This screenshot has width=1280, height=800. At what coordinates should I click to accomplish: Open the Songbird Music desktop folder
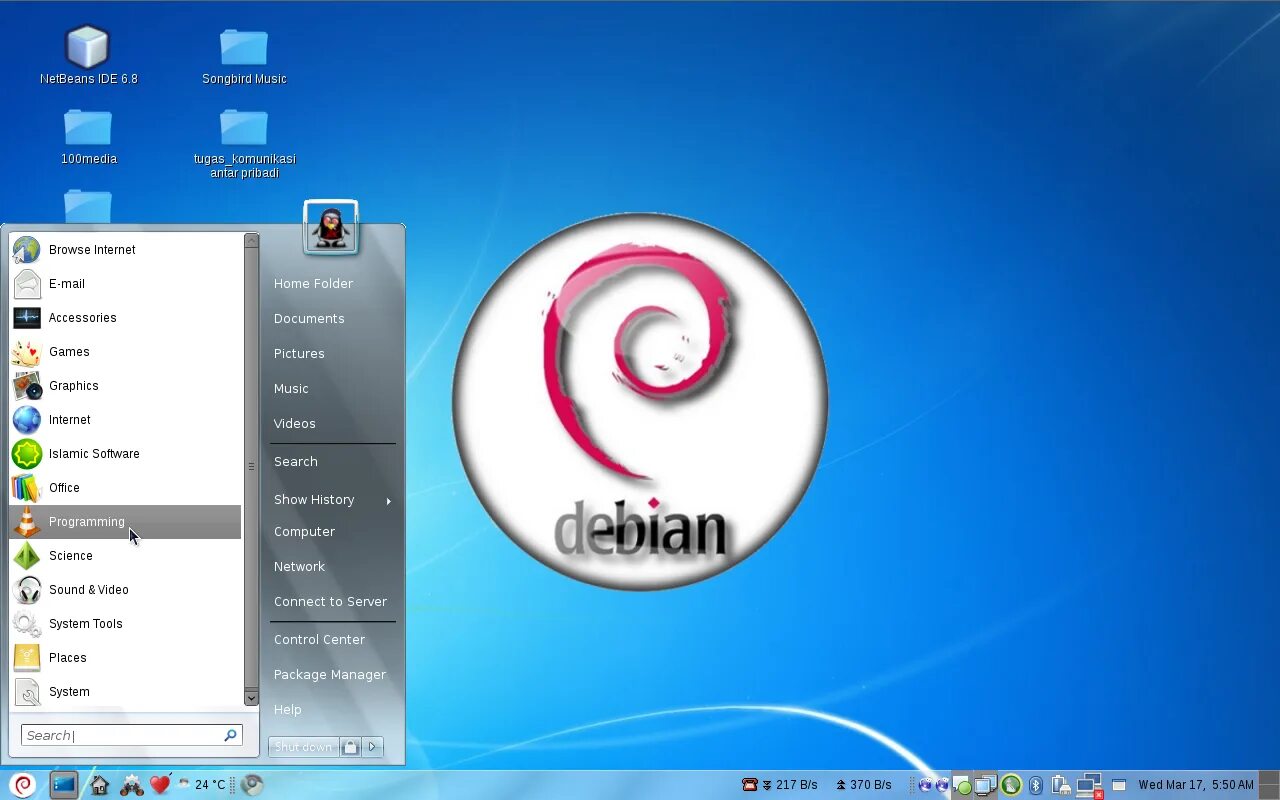[244, 56]
